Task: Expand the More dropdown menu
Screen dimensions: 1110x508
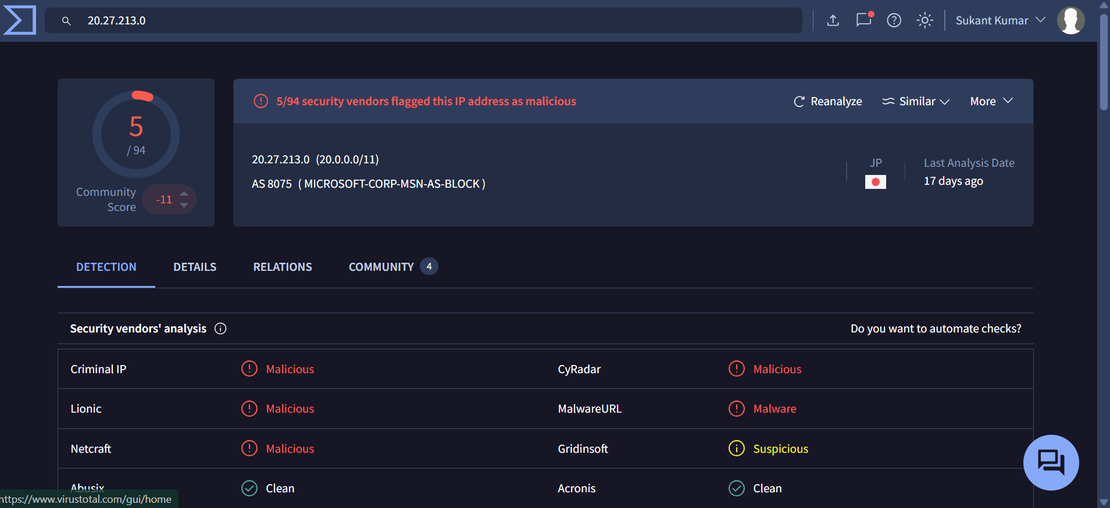Action: click(x=991, y=101)
